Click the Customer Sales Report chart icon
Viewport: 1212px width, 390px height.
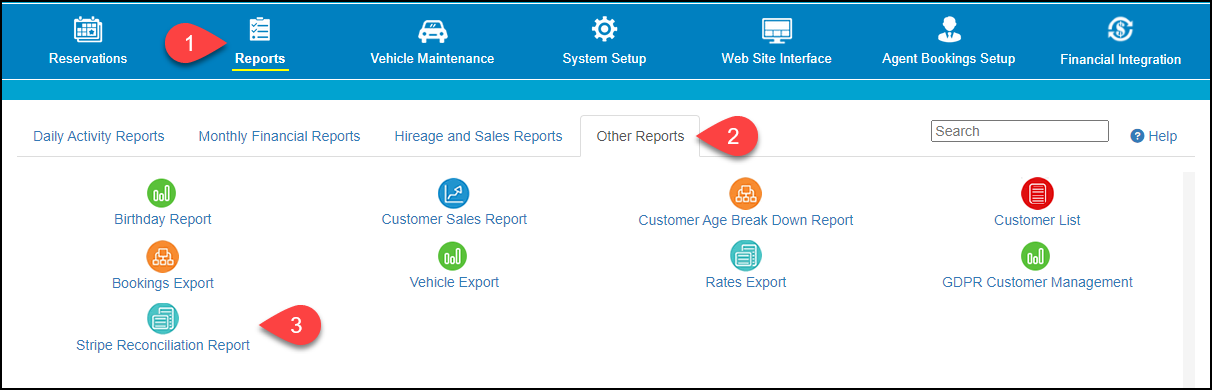click(454, 193)
